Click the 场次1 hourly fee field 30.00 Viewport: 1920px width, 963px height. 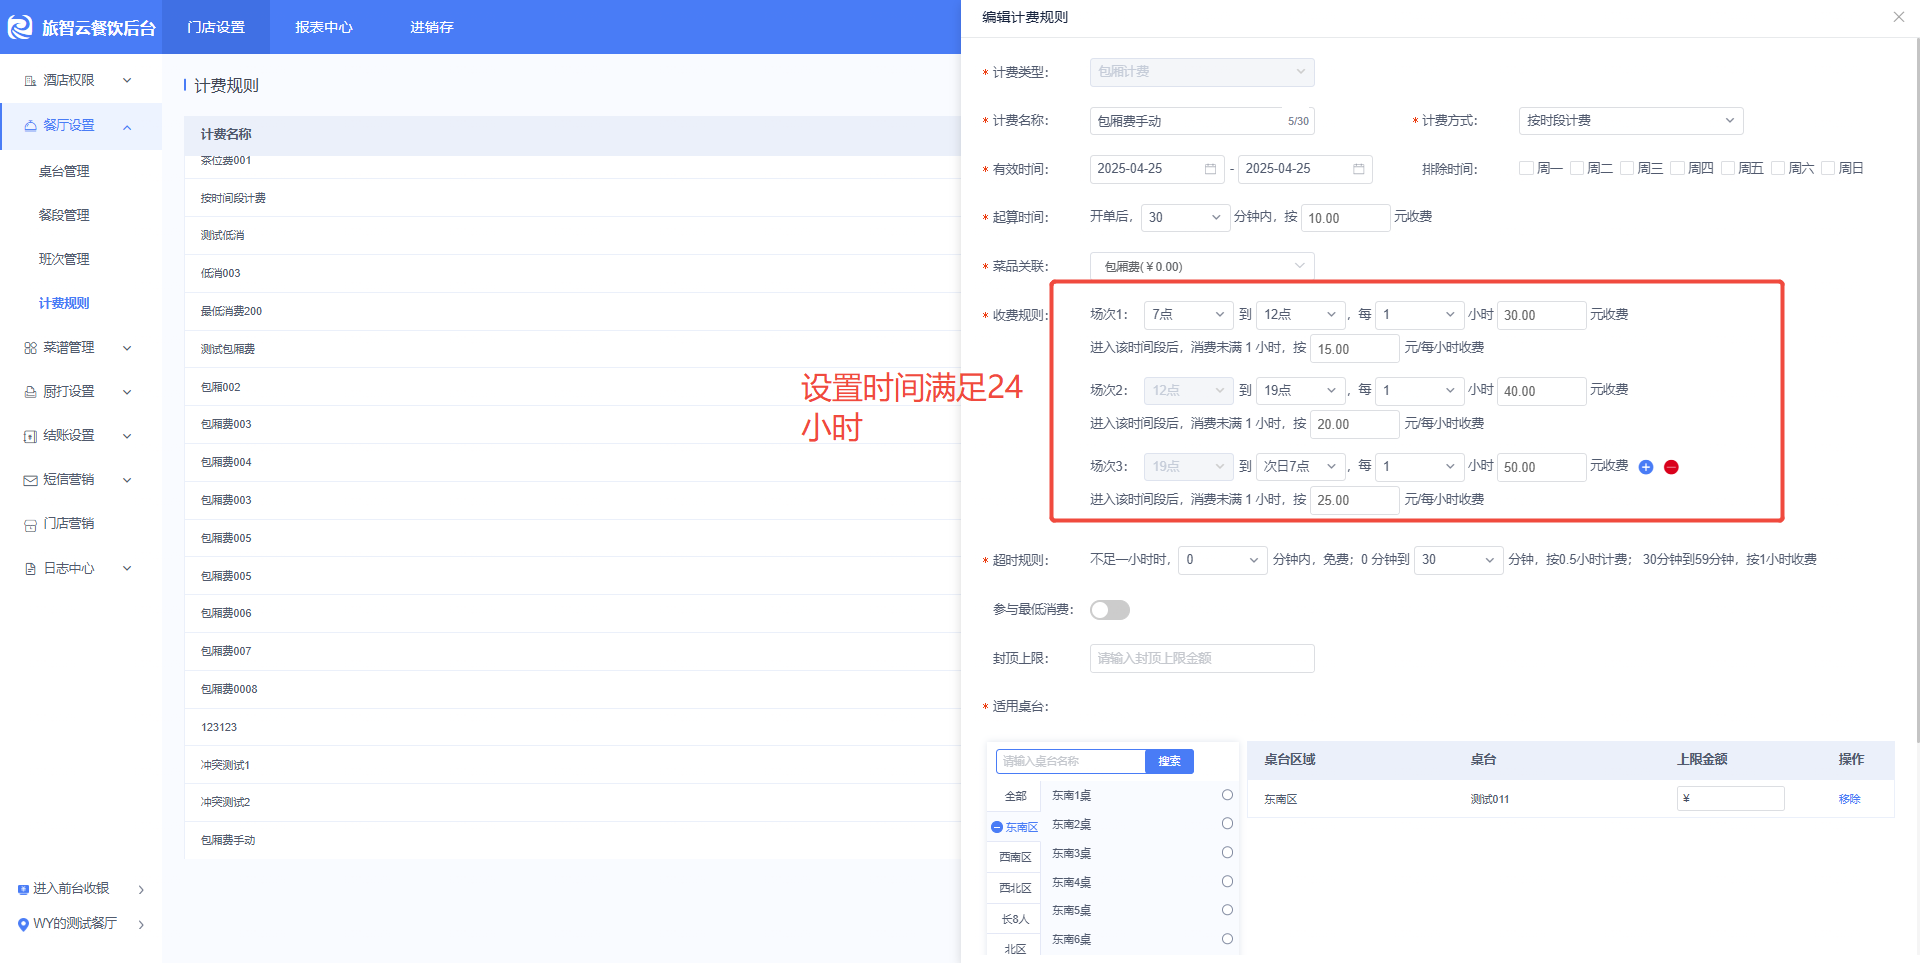1541,315
